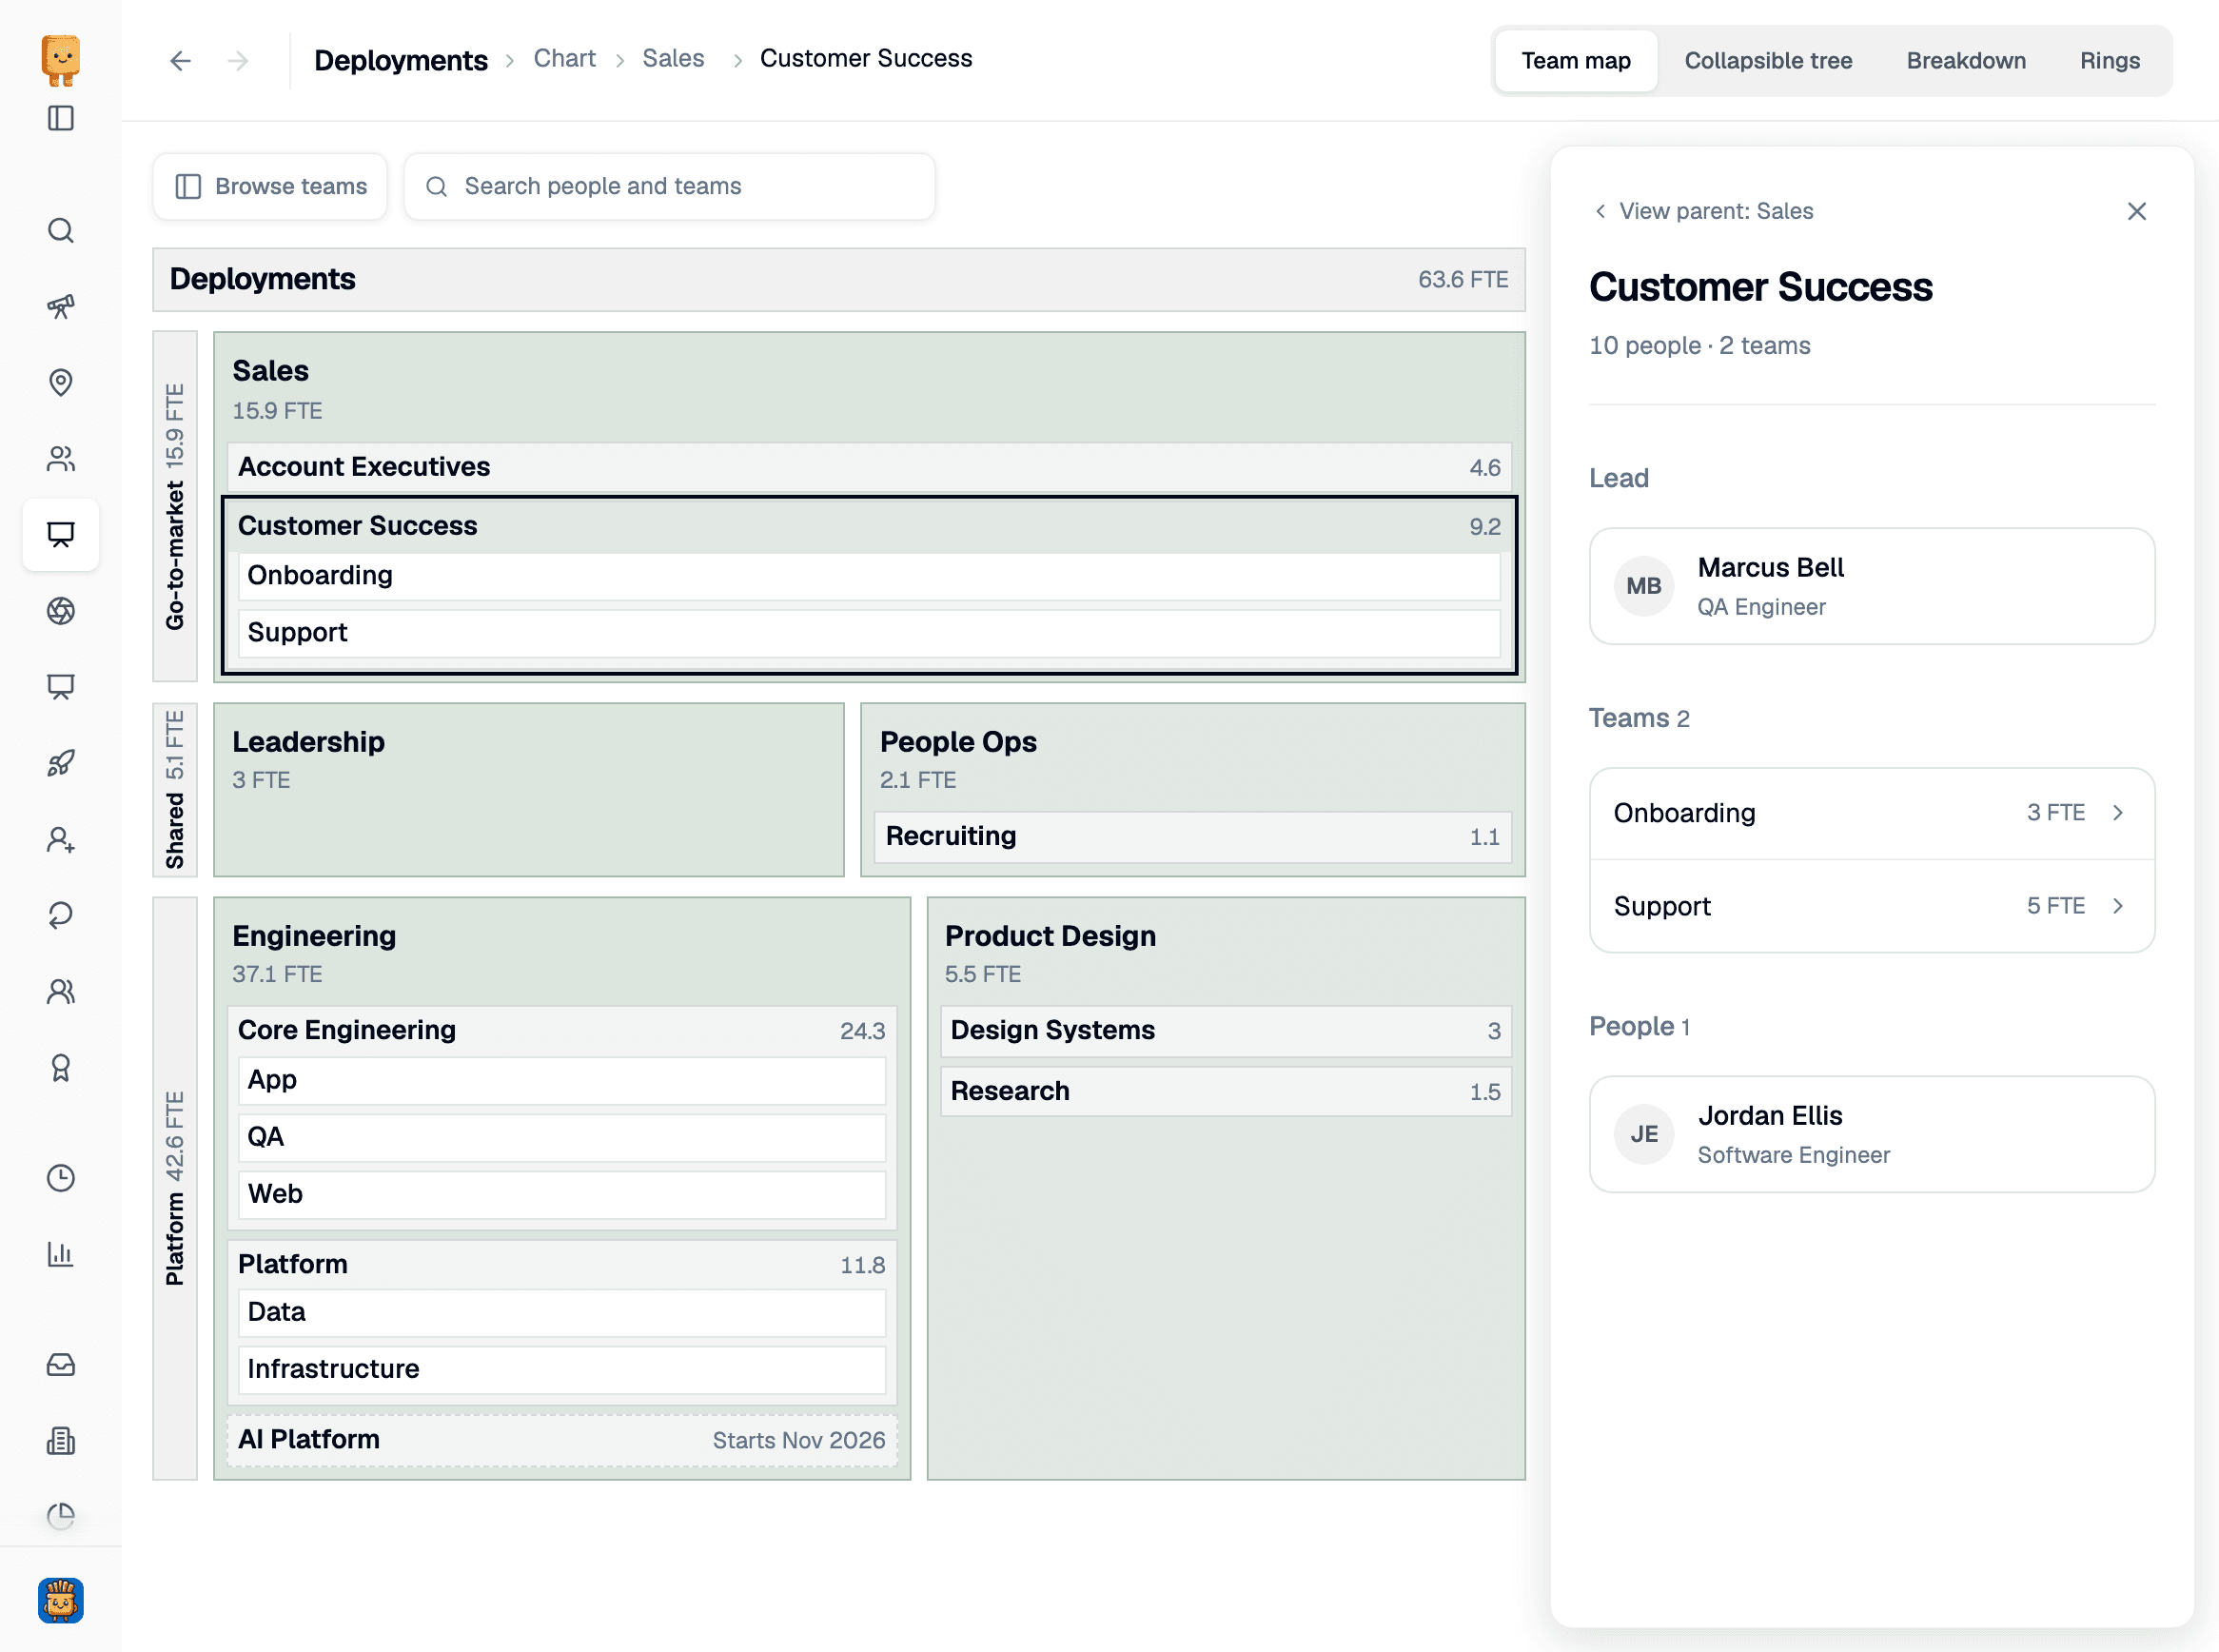Open the pie chart icon in sidebar

pyautogui.click(x=61, y=1517)
